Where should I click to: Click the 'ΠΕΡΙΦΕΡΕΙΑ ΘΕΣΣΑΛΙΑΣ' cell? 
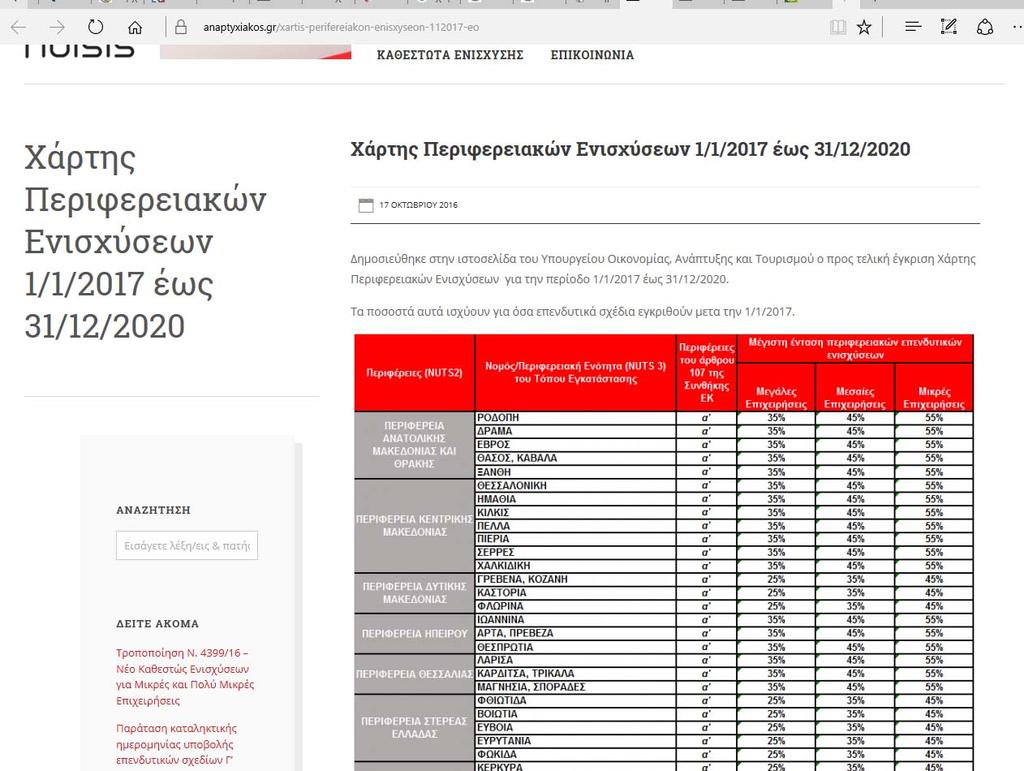coord(414,674)
